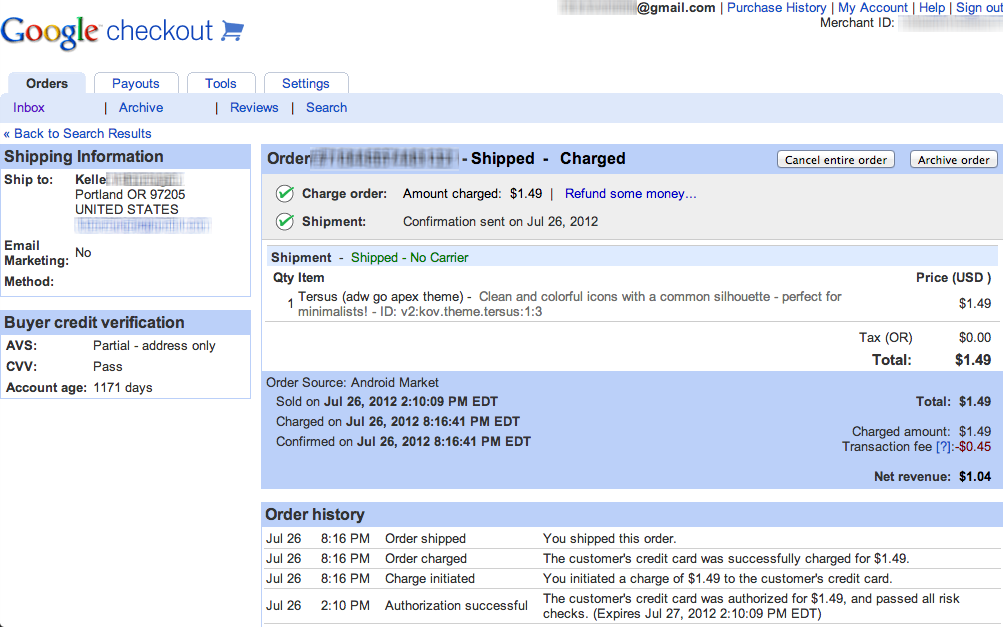Click the green checkmark beside Charge order

[x=285, y=194]
